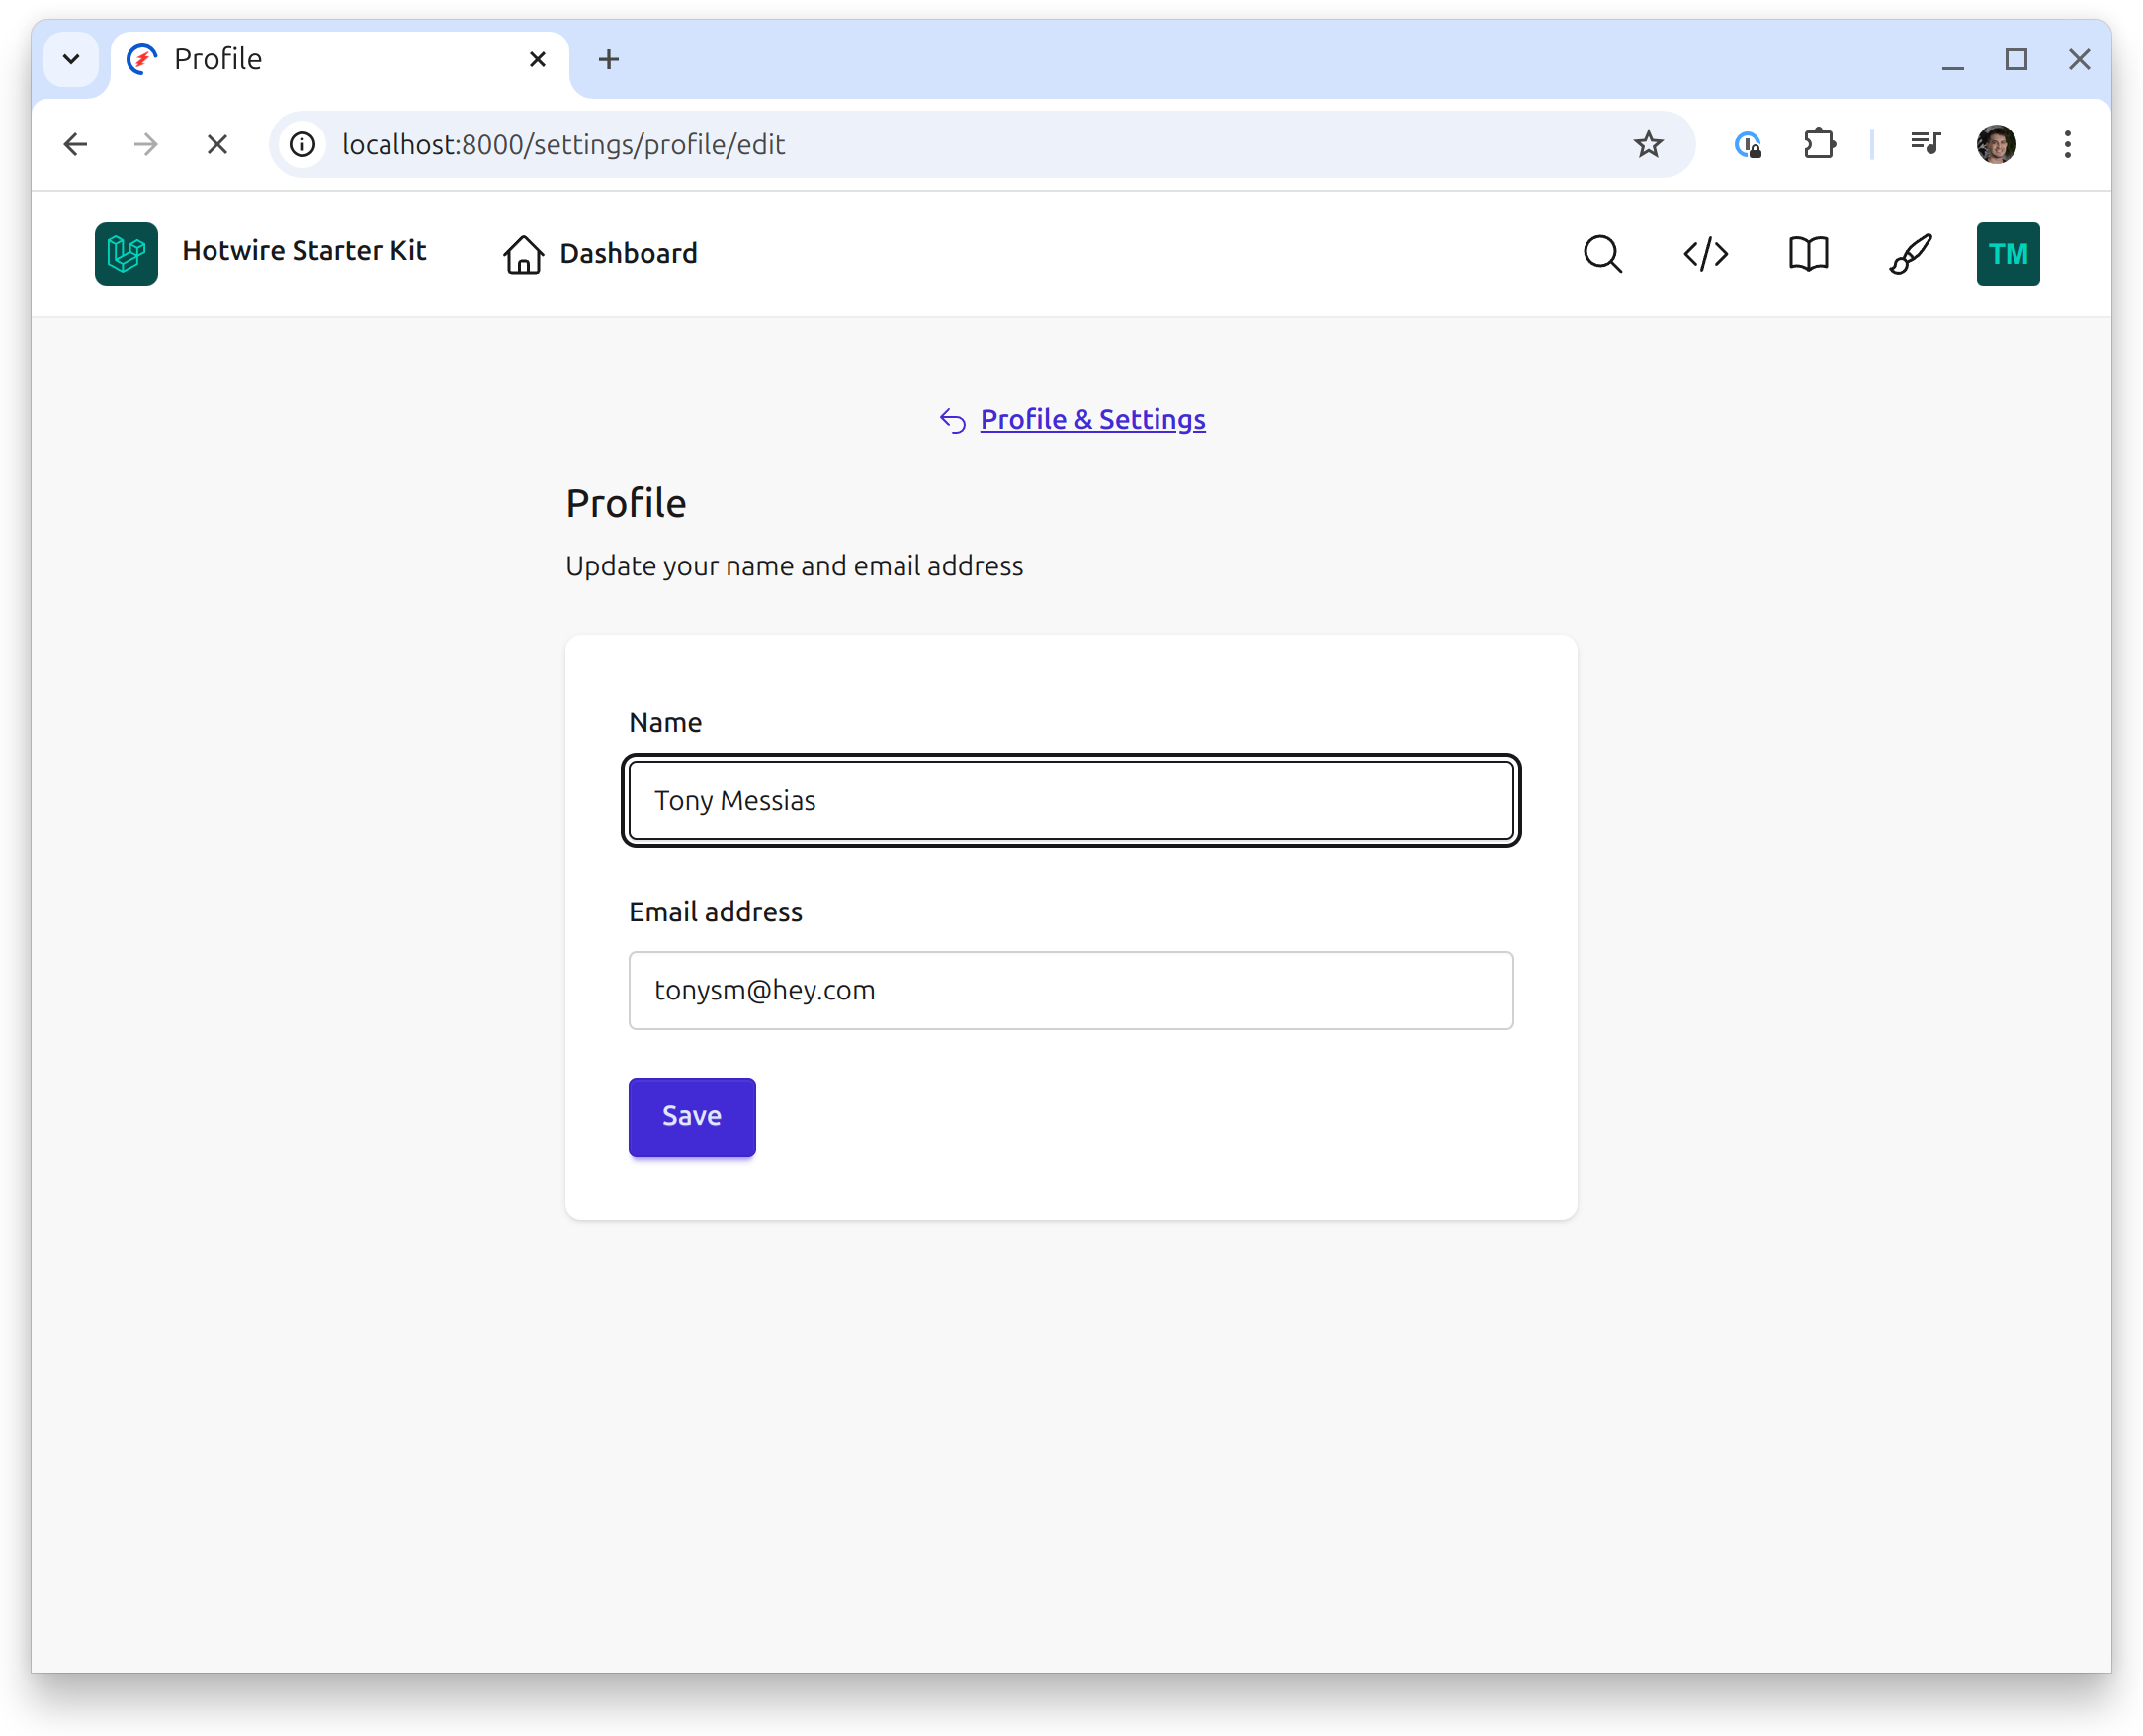
Task: Click the media control icon in toolbar
Action: [1925, 145]
